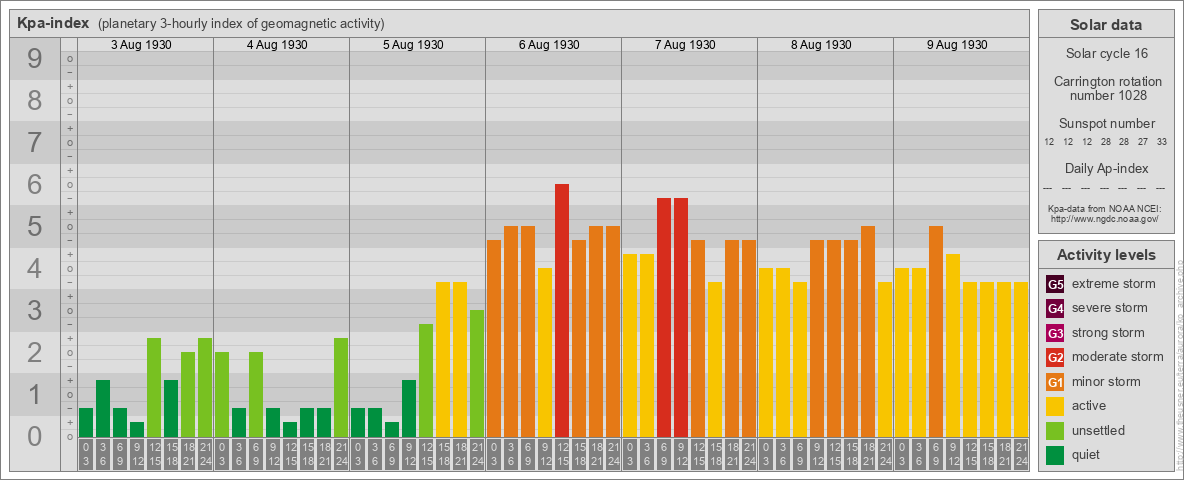
Task: Click the Kp scale number 5
Action: [34, 226]
